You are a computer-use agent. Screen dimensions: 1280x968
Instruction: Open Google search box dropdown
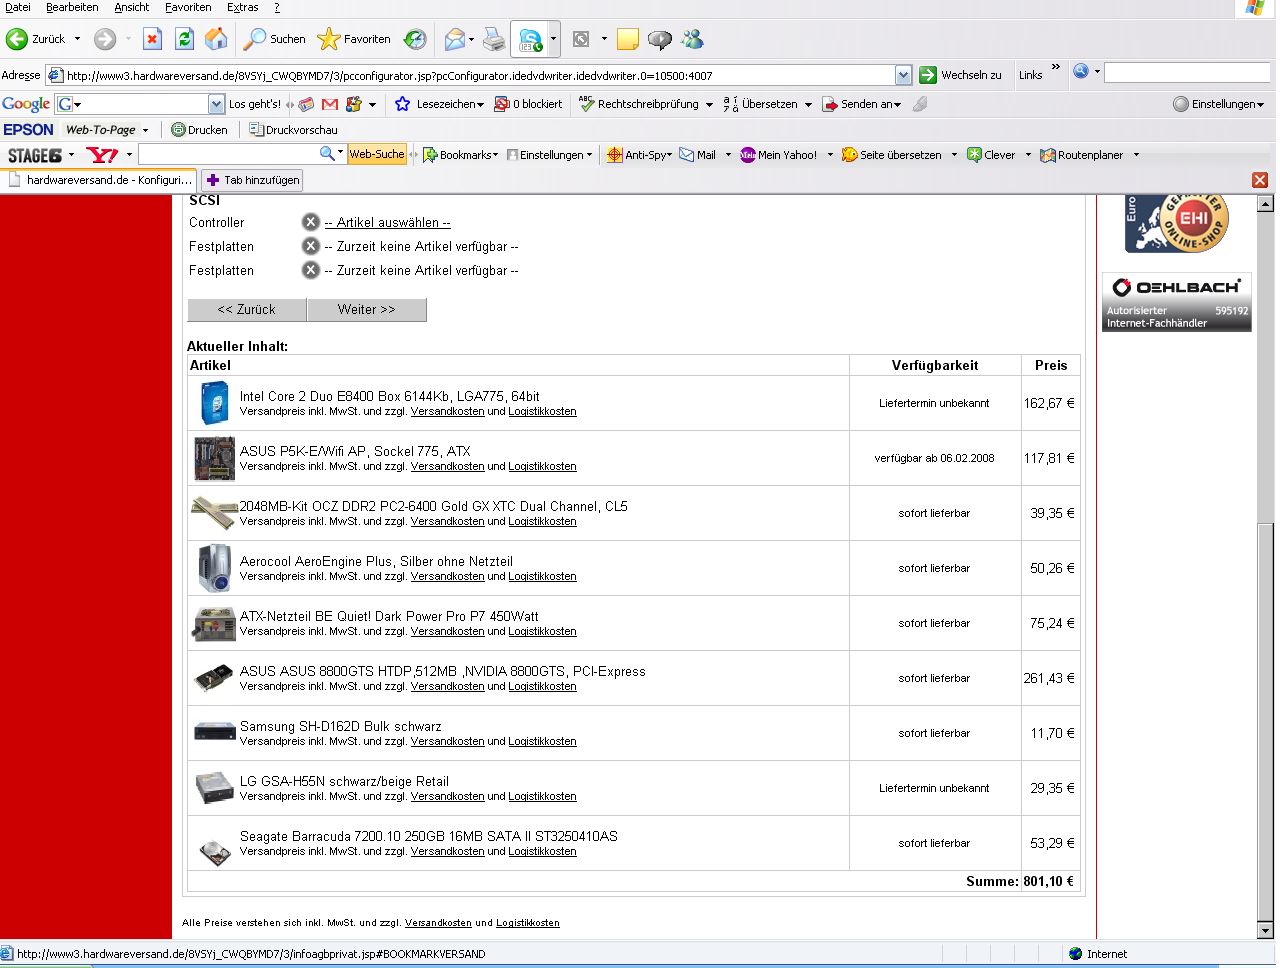tap(216, 104)
